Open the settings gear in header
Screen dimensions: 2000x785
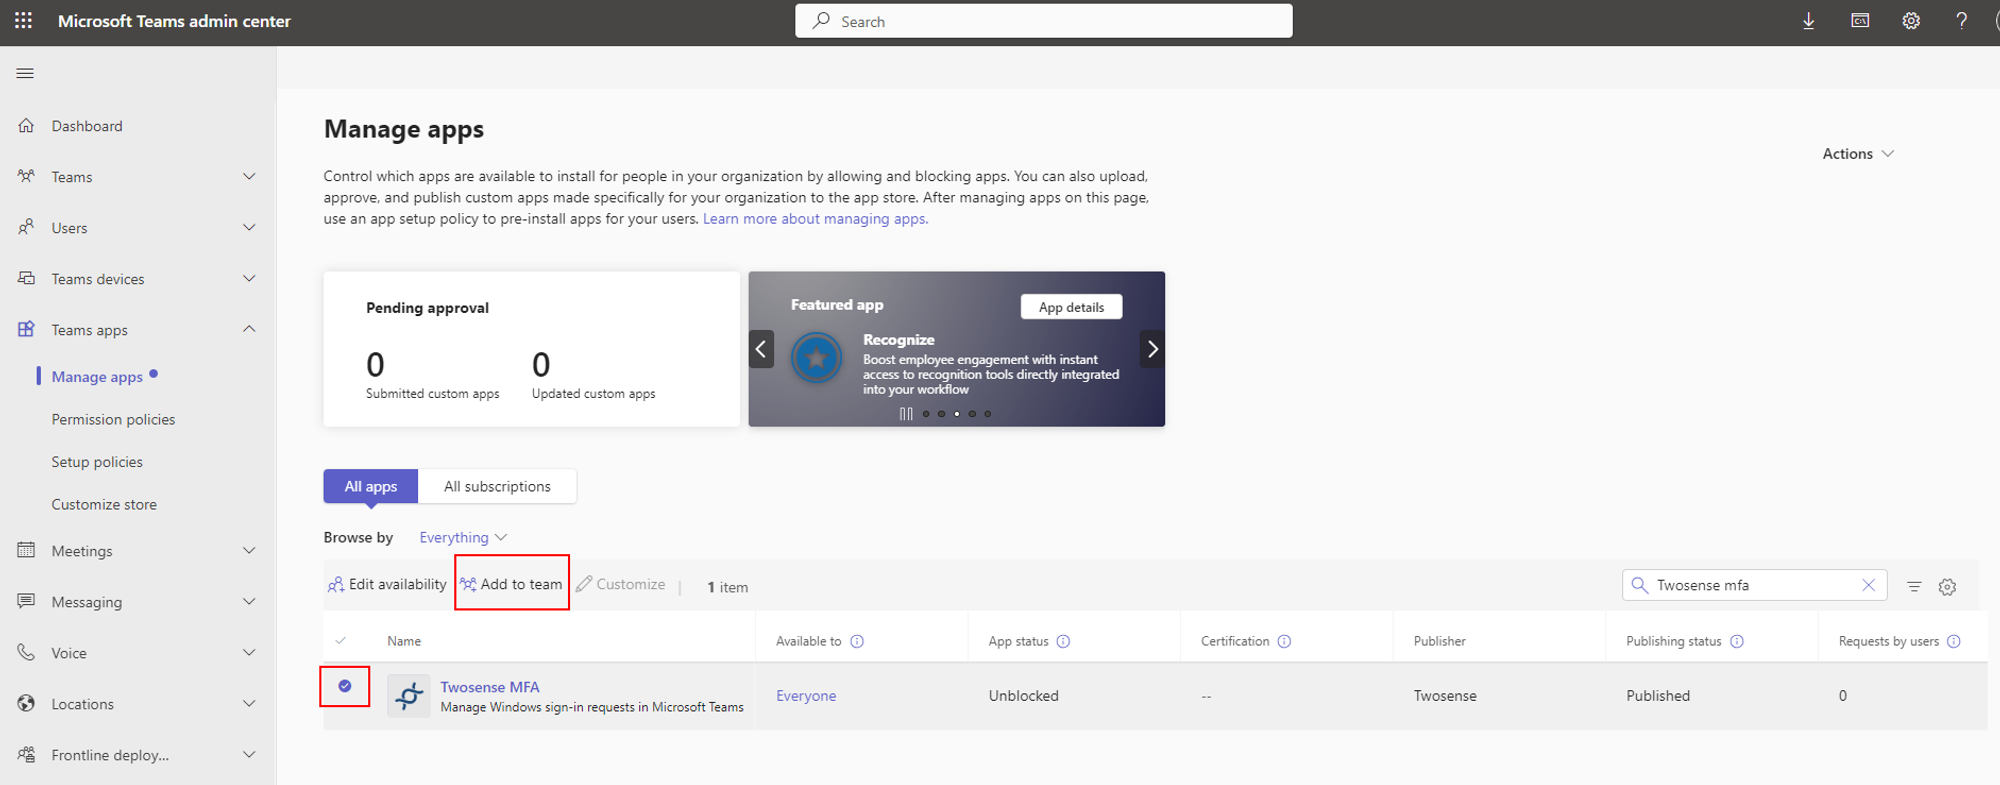click(x=1910, y=21)
